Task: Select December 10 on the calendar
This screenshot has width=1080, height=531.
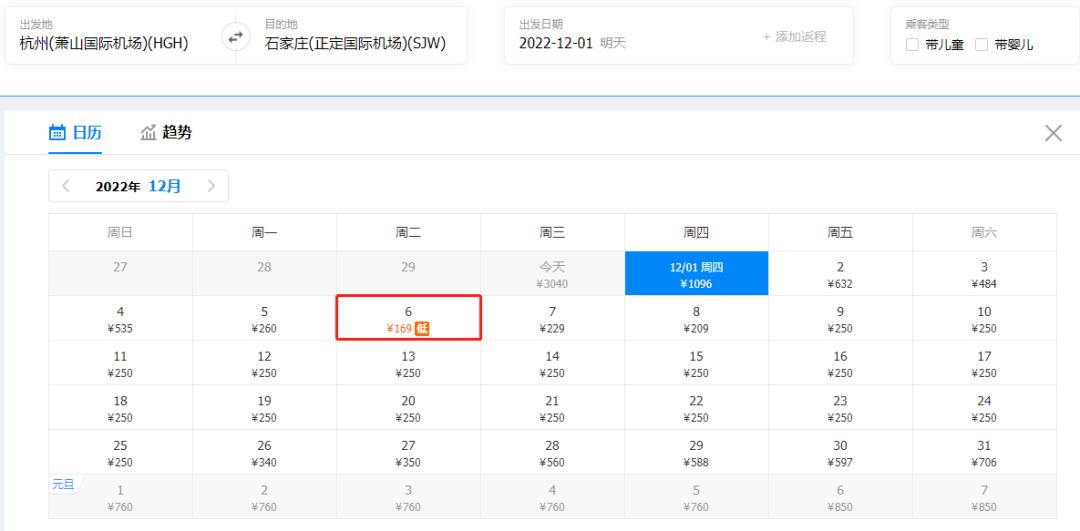Action: pos(984,317)
